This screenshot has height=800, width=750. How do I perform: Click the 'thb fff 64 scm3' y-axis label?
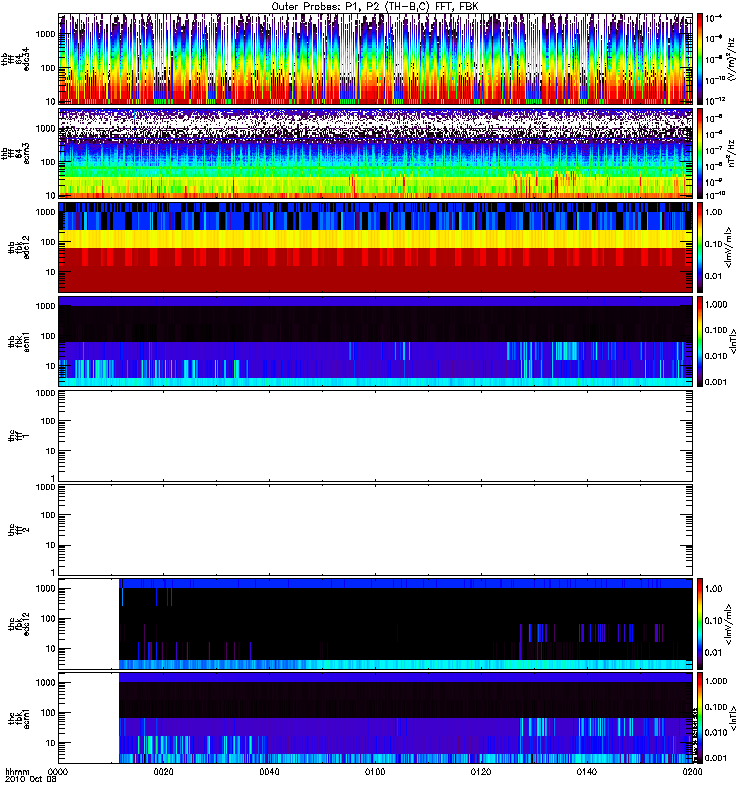click(x=15, y=154)
